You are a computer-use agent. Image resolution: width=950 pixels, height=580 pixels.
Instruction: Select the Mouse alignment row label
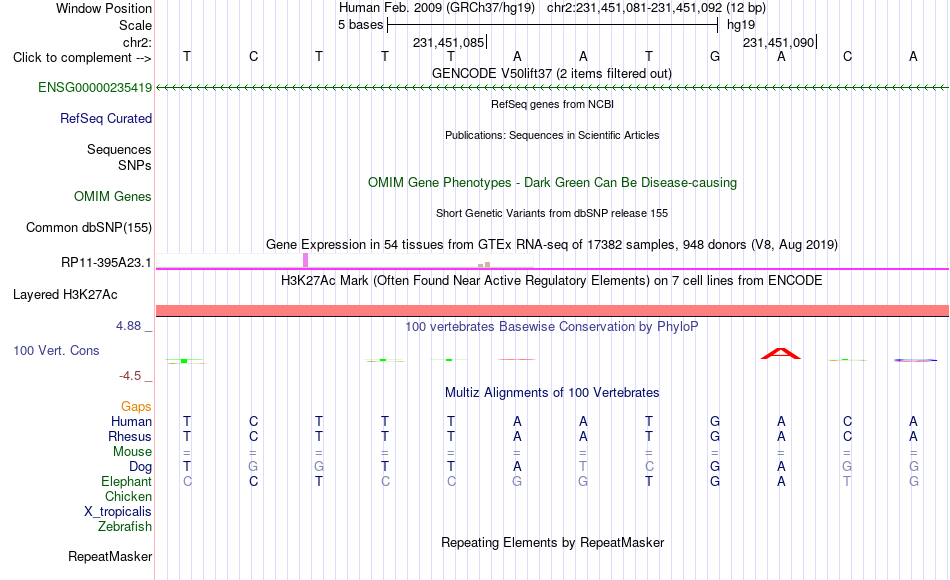[x=132, y=452]
